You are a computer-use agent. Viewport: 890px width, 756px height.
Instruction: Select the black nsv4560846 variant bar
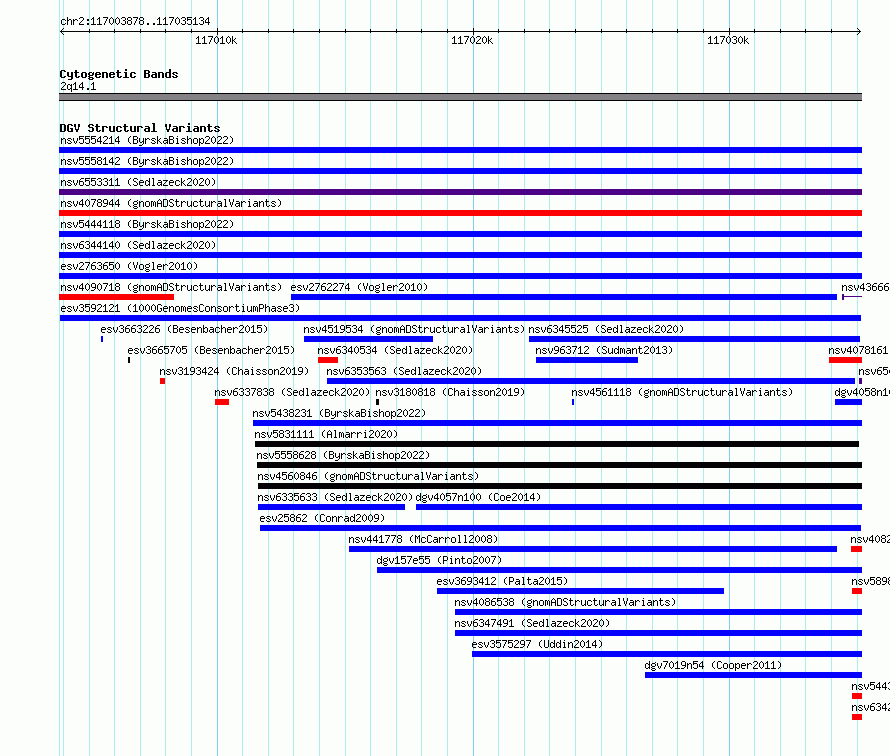(560, 486)
